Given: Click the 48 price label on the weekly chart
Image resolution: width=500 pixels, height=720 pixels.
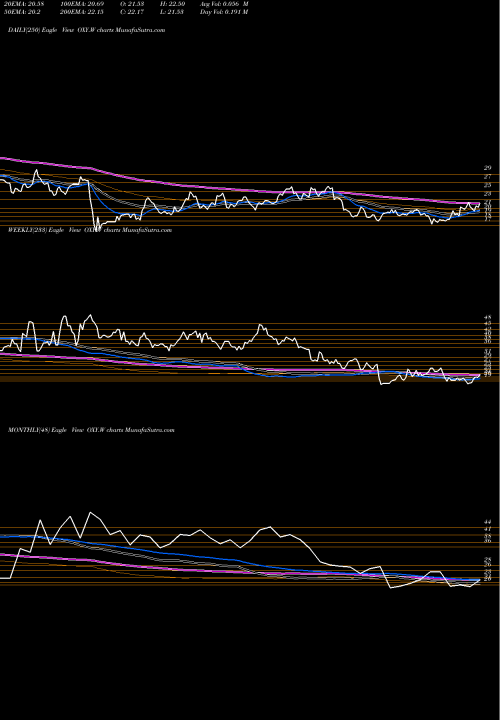Looking at the screenshot, I should [487, 317].
